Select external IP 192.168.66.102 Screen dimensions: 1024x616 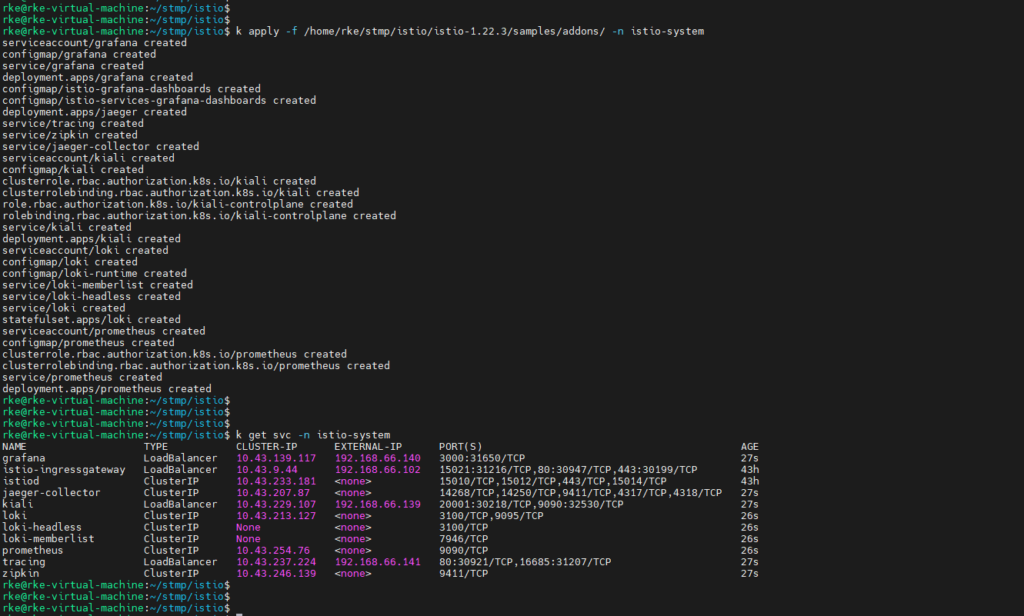click(x=377, y=470)
